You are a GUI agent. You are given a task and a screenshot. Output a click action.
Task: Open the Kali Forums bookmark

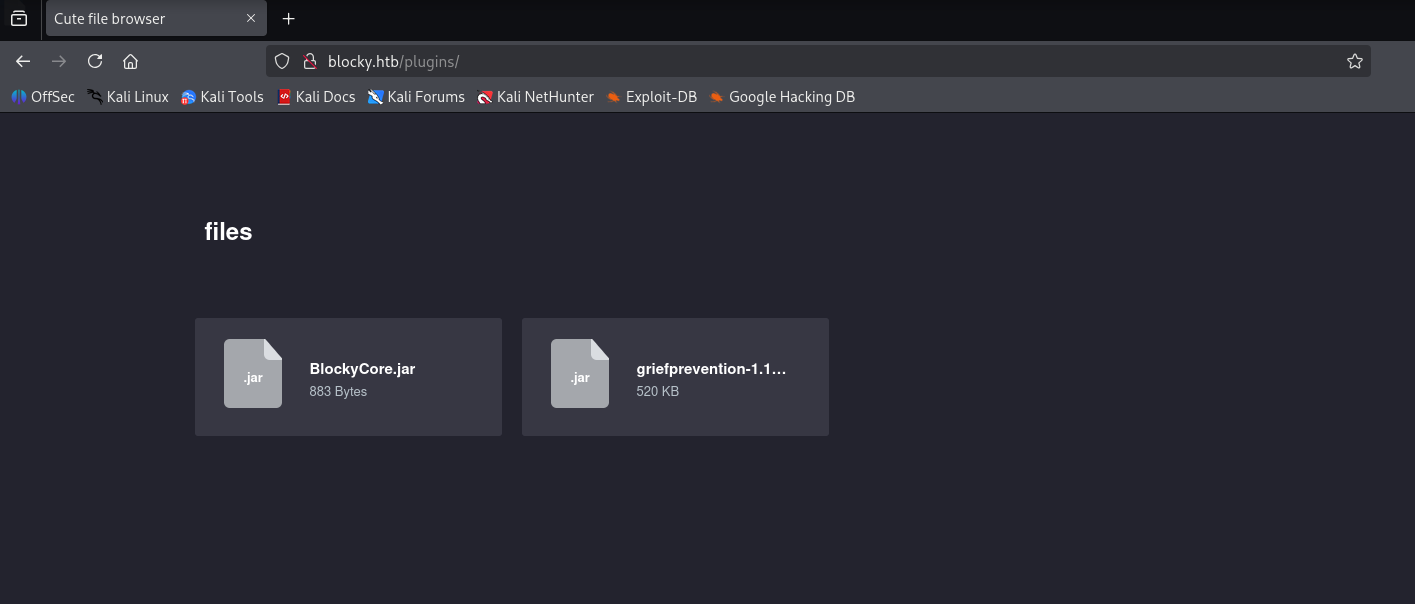(x=416, y=97)
